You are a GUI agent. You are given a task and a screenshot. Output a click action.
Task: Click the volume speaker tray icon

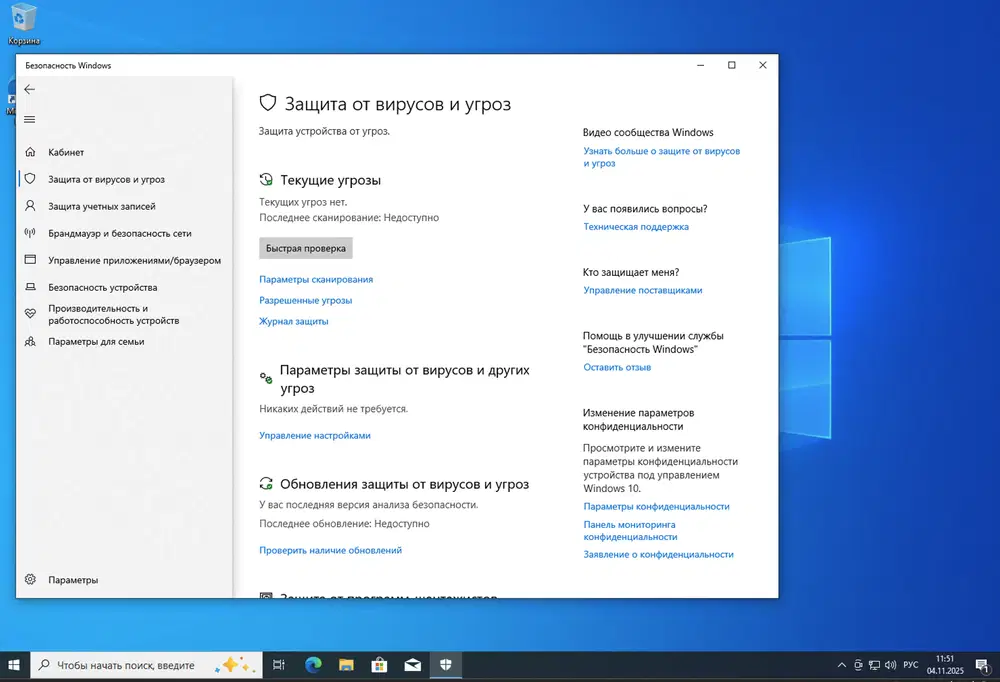click(x=891, y=665)
